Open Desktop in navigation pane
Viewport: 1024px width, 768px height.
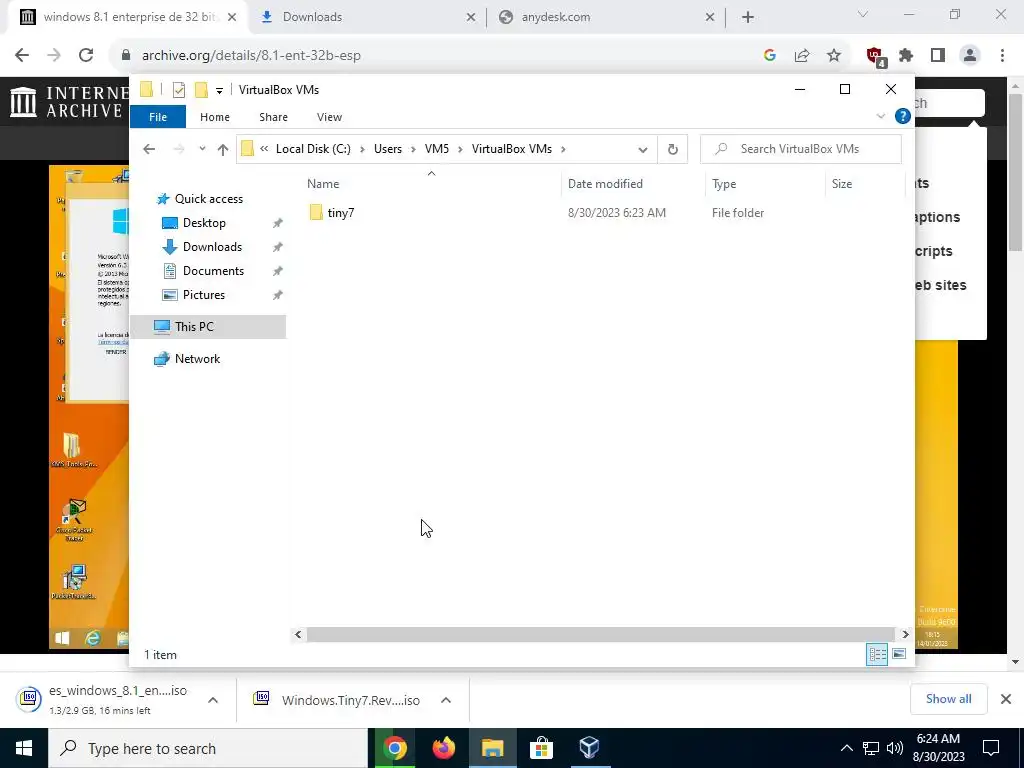(204, 223)
